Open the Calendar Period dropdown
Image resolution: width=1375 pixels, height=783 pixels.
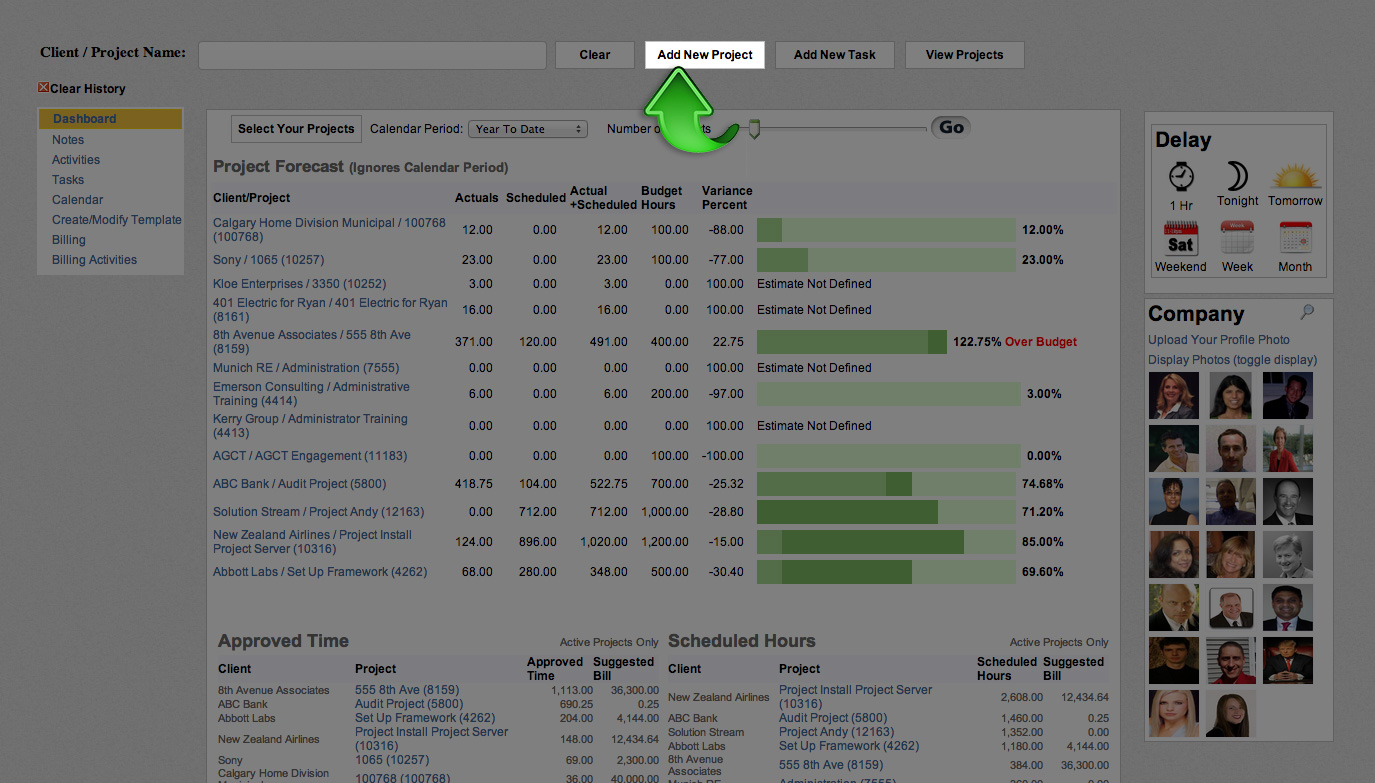tap(527, 129)
